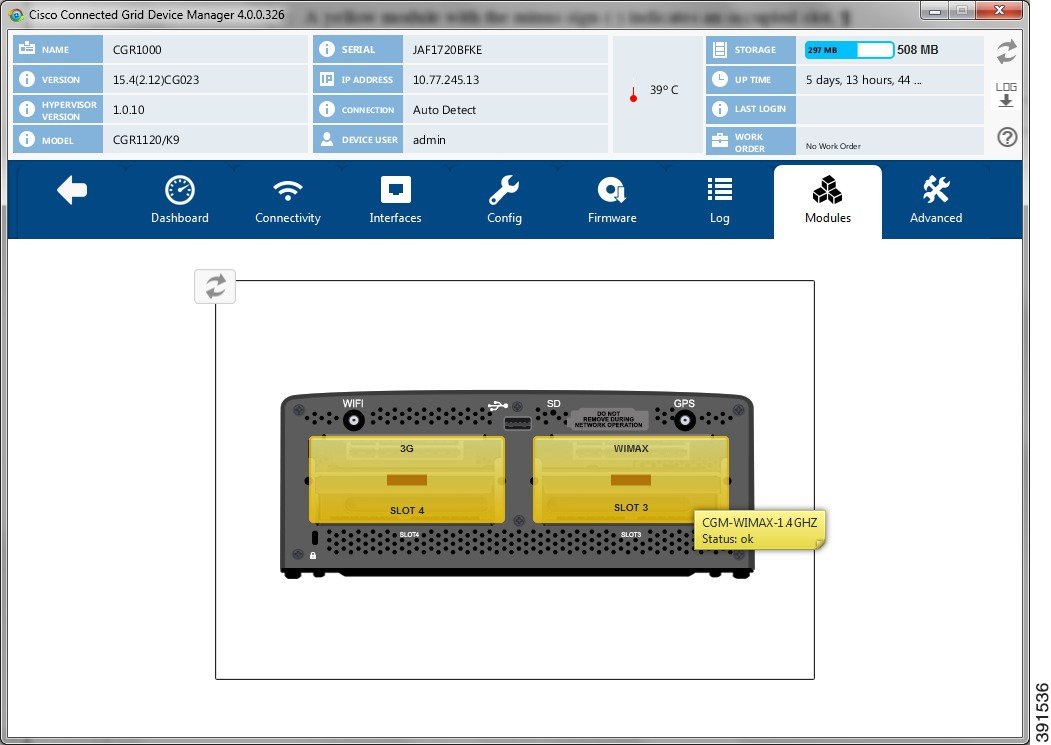Click the model value CGR1120/K9

[146, 140]
